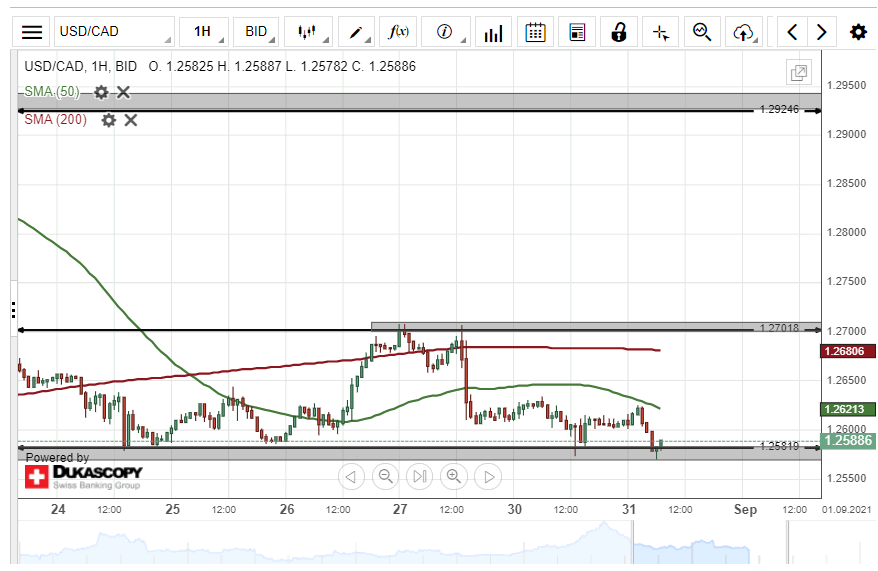Screen dimensions: 878x571
Task: Open the candlestick chart type menu
Action: click(308, 32)
